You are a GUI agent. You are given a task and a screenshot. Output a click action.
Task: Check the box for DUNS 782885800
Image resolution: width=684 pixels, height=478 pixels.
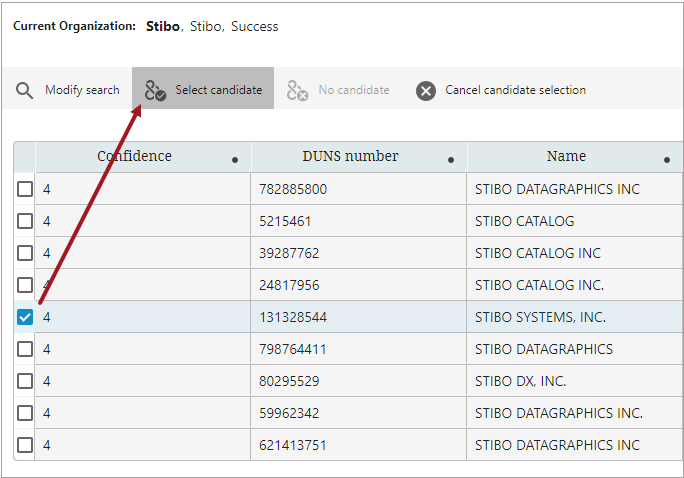tap(25, 189)
